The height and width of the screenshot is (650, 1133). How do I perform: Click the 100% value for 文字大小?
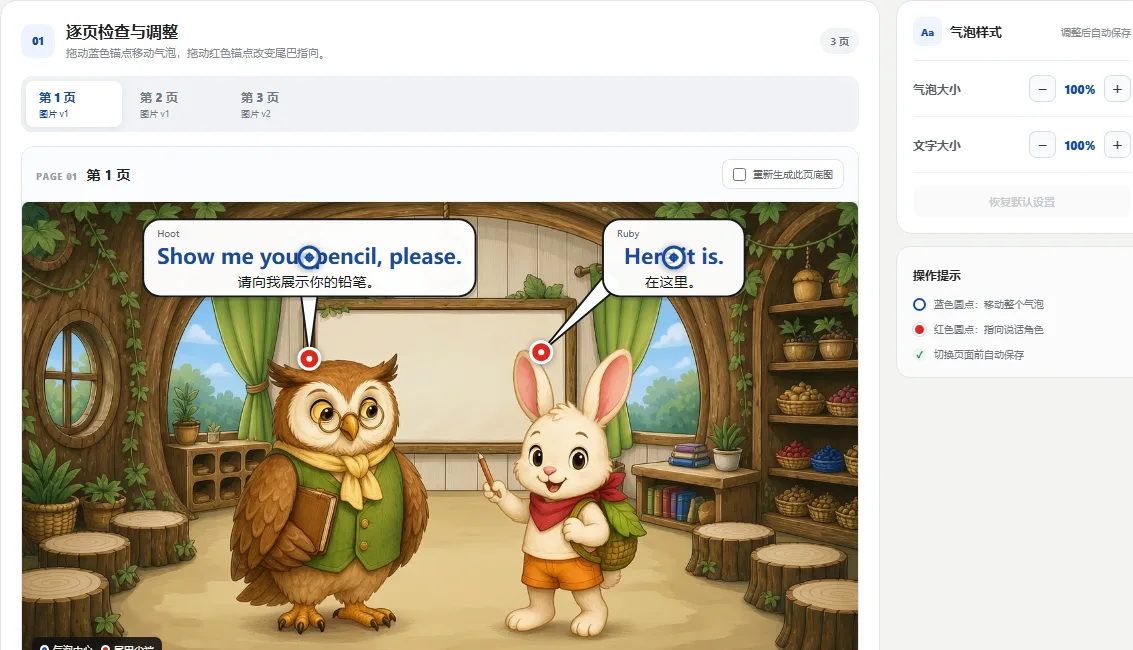1080,145
